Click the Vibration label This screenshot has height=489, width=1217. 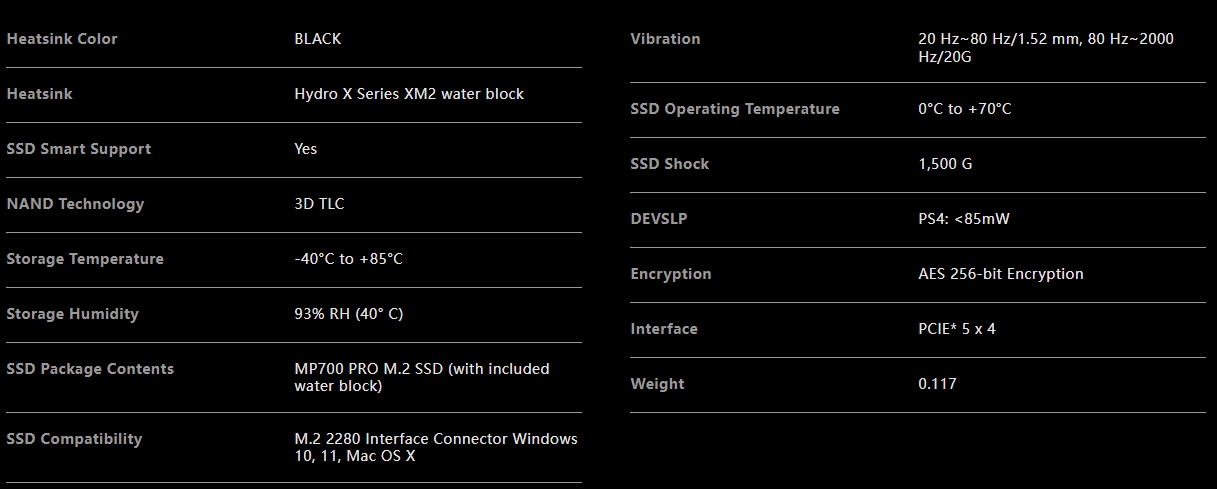click(x=665, y=39)
